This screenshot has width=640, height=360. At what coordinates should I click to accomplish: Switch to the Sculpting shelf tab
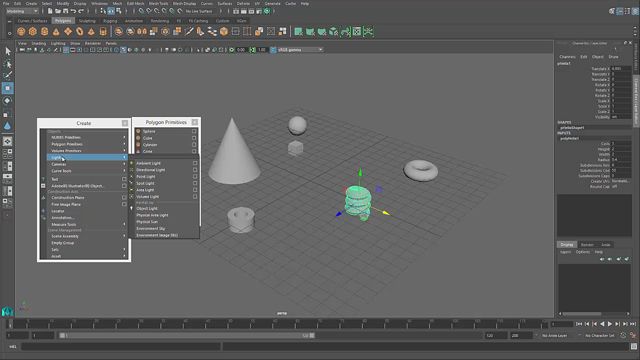(x=87, y=21)
